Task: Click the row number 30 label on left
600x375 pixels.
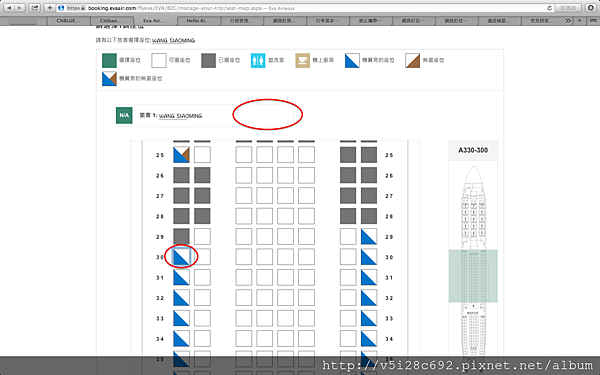Action: (x=160, y=257)
